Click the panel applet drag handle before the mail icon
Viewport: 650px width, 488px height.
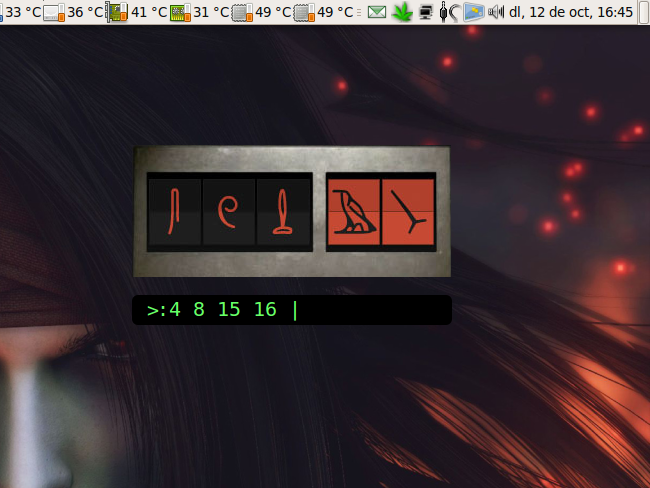pyautogui.click(x=359, y=12)
